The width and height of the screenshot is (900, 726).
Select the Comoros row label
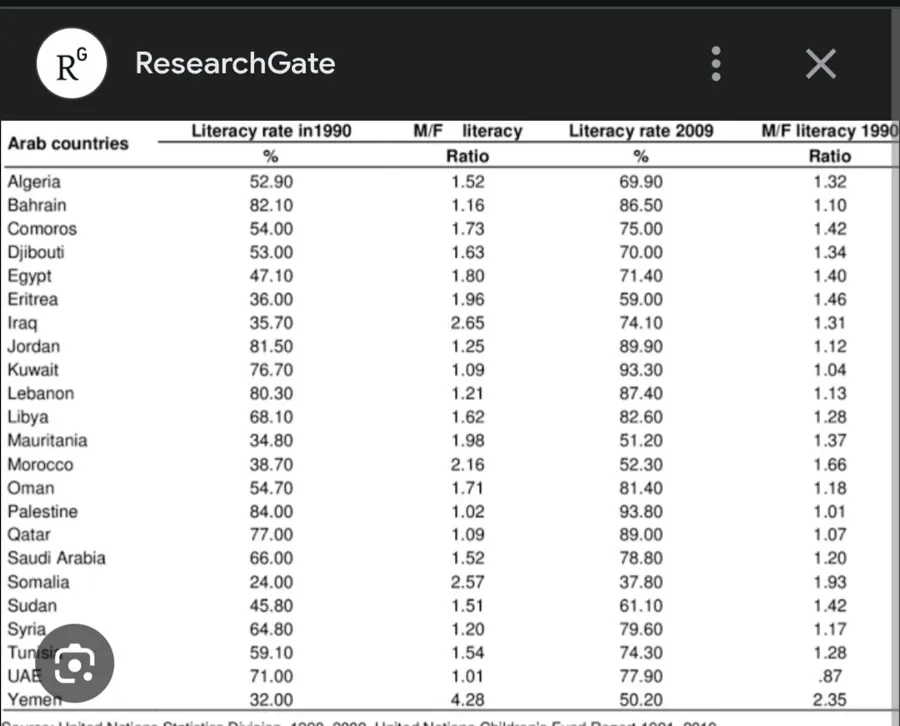(x=42, y=229)
